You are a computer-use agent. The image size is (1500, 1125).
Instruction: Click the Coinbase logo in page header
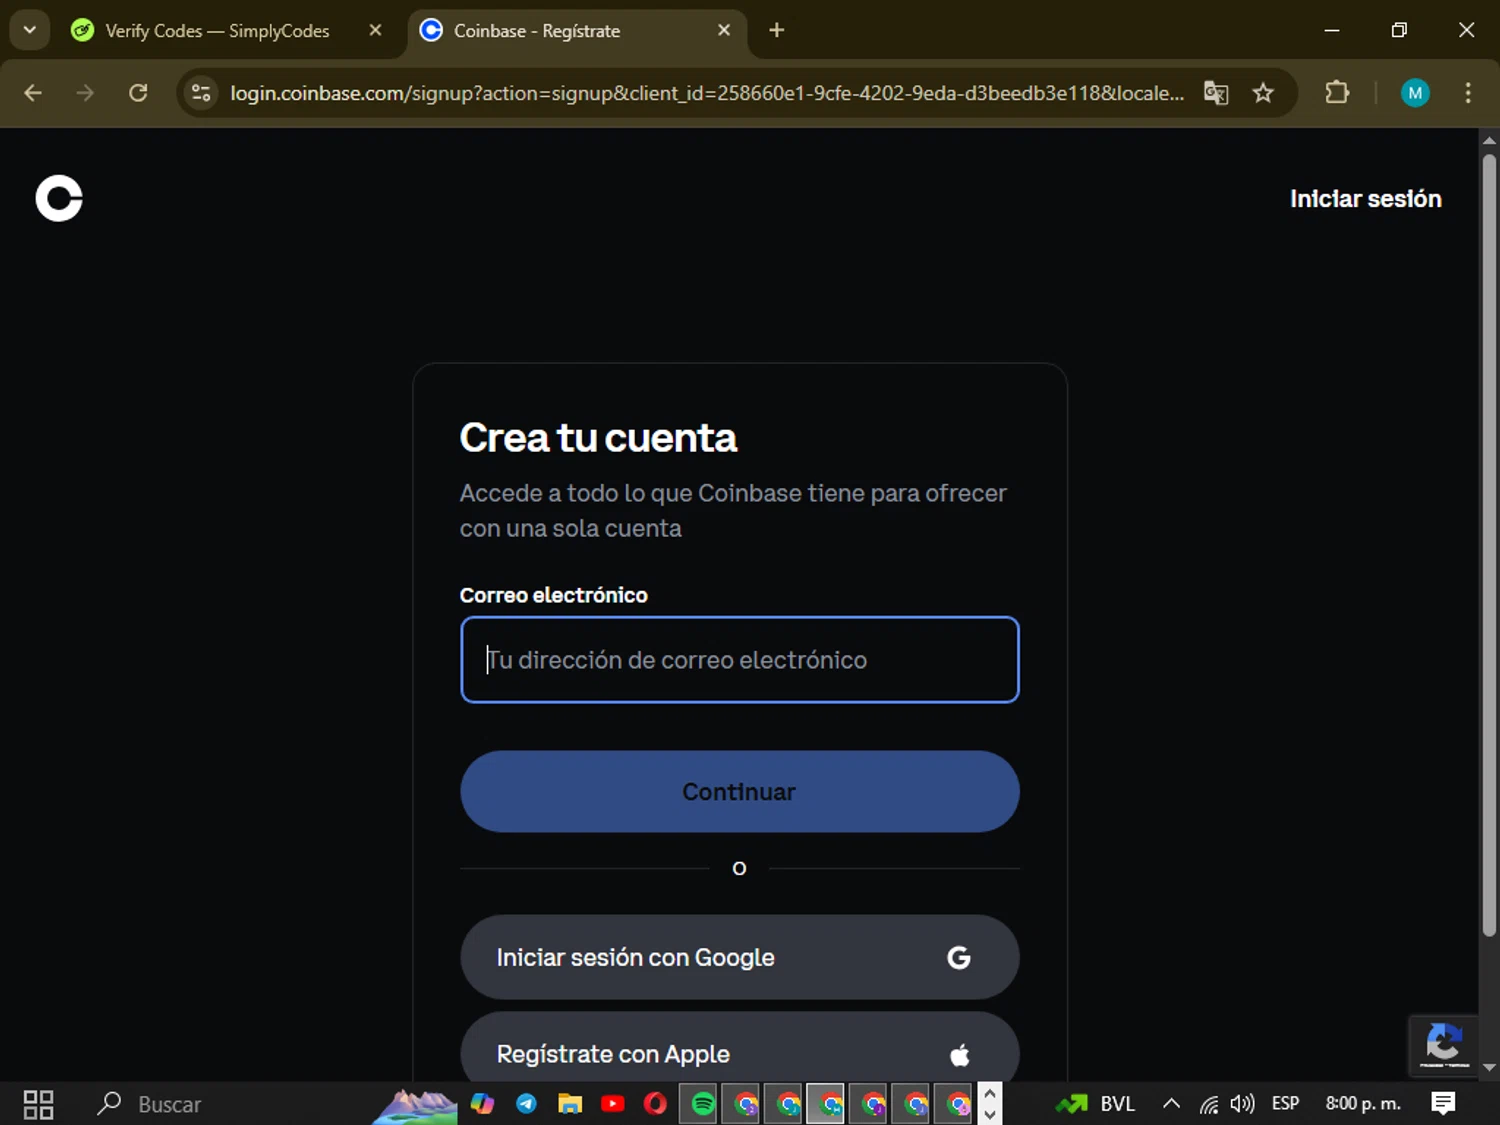point(59,198)
